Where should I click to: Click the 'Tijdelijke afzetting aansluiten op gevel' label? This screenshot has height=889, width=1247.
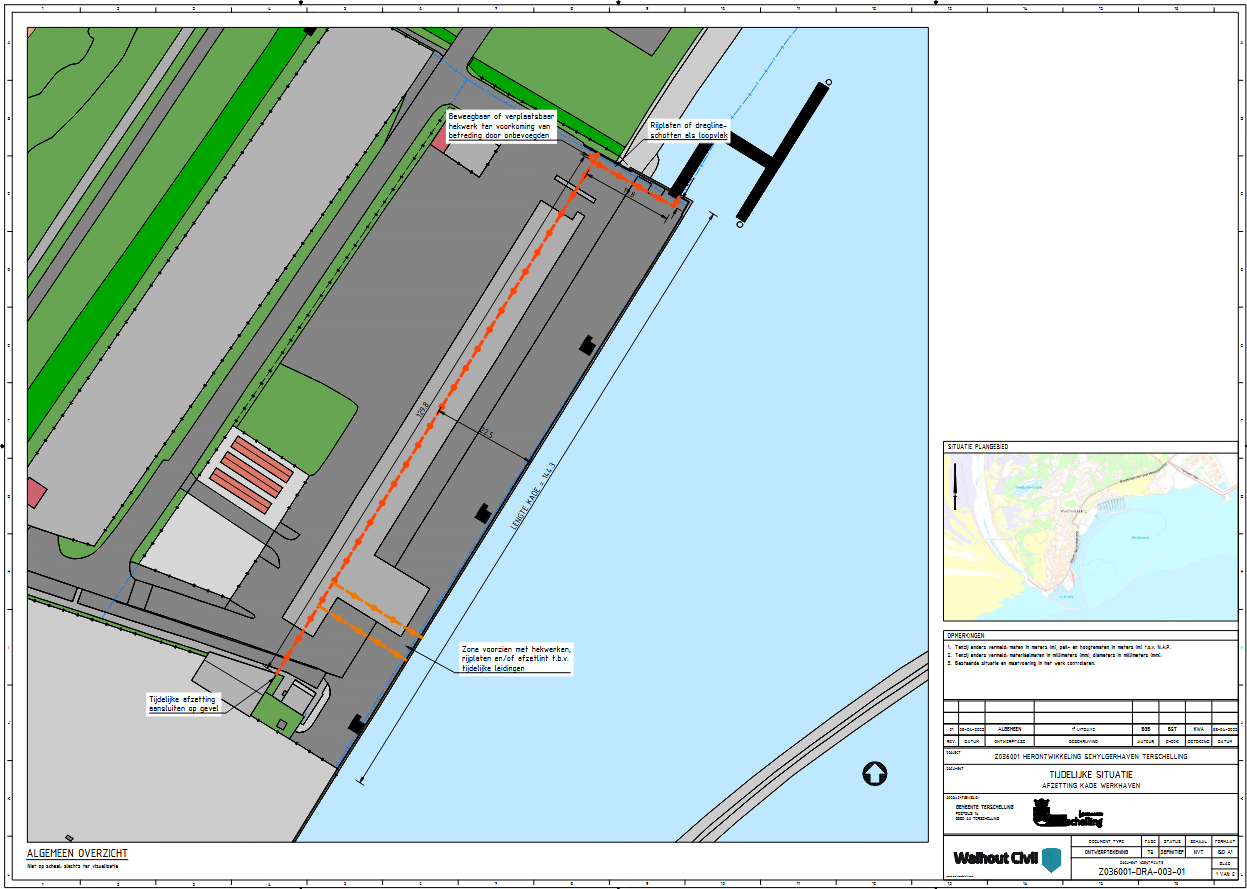coord(183,703)
